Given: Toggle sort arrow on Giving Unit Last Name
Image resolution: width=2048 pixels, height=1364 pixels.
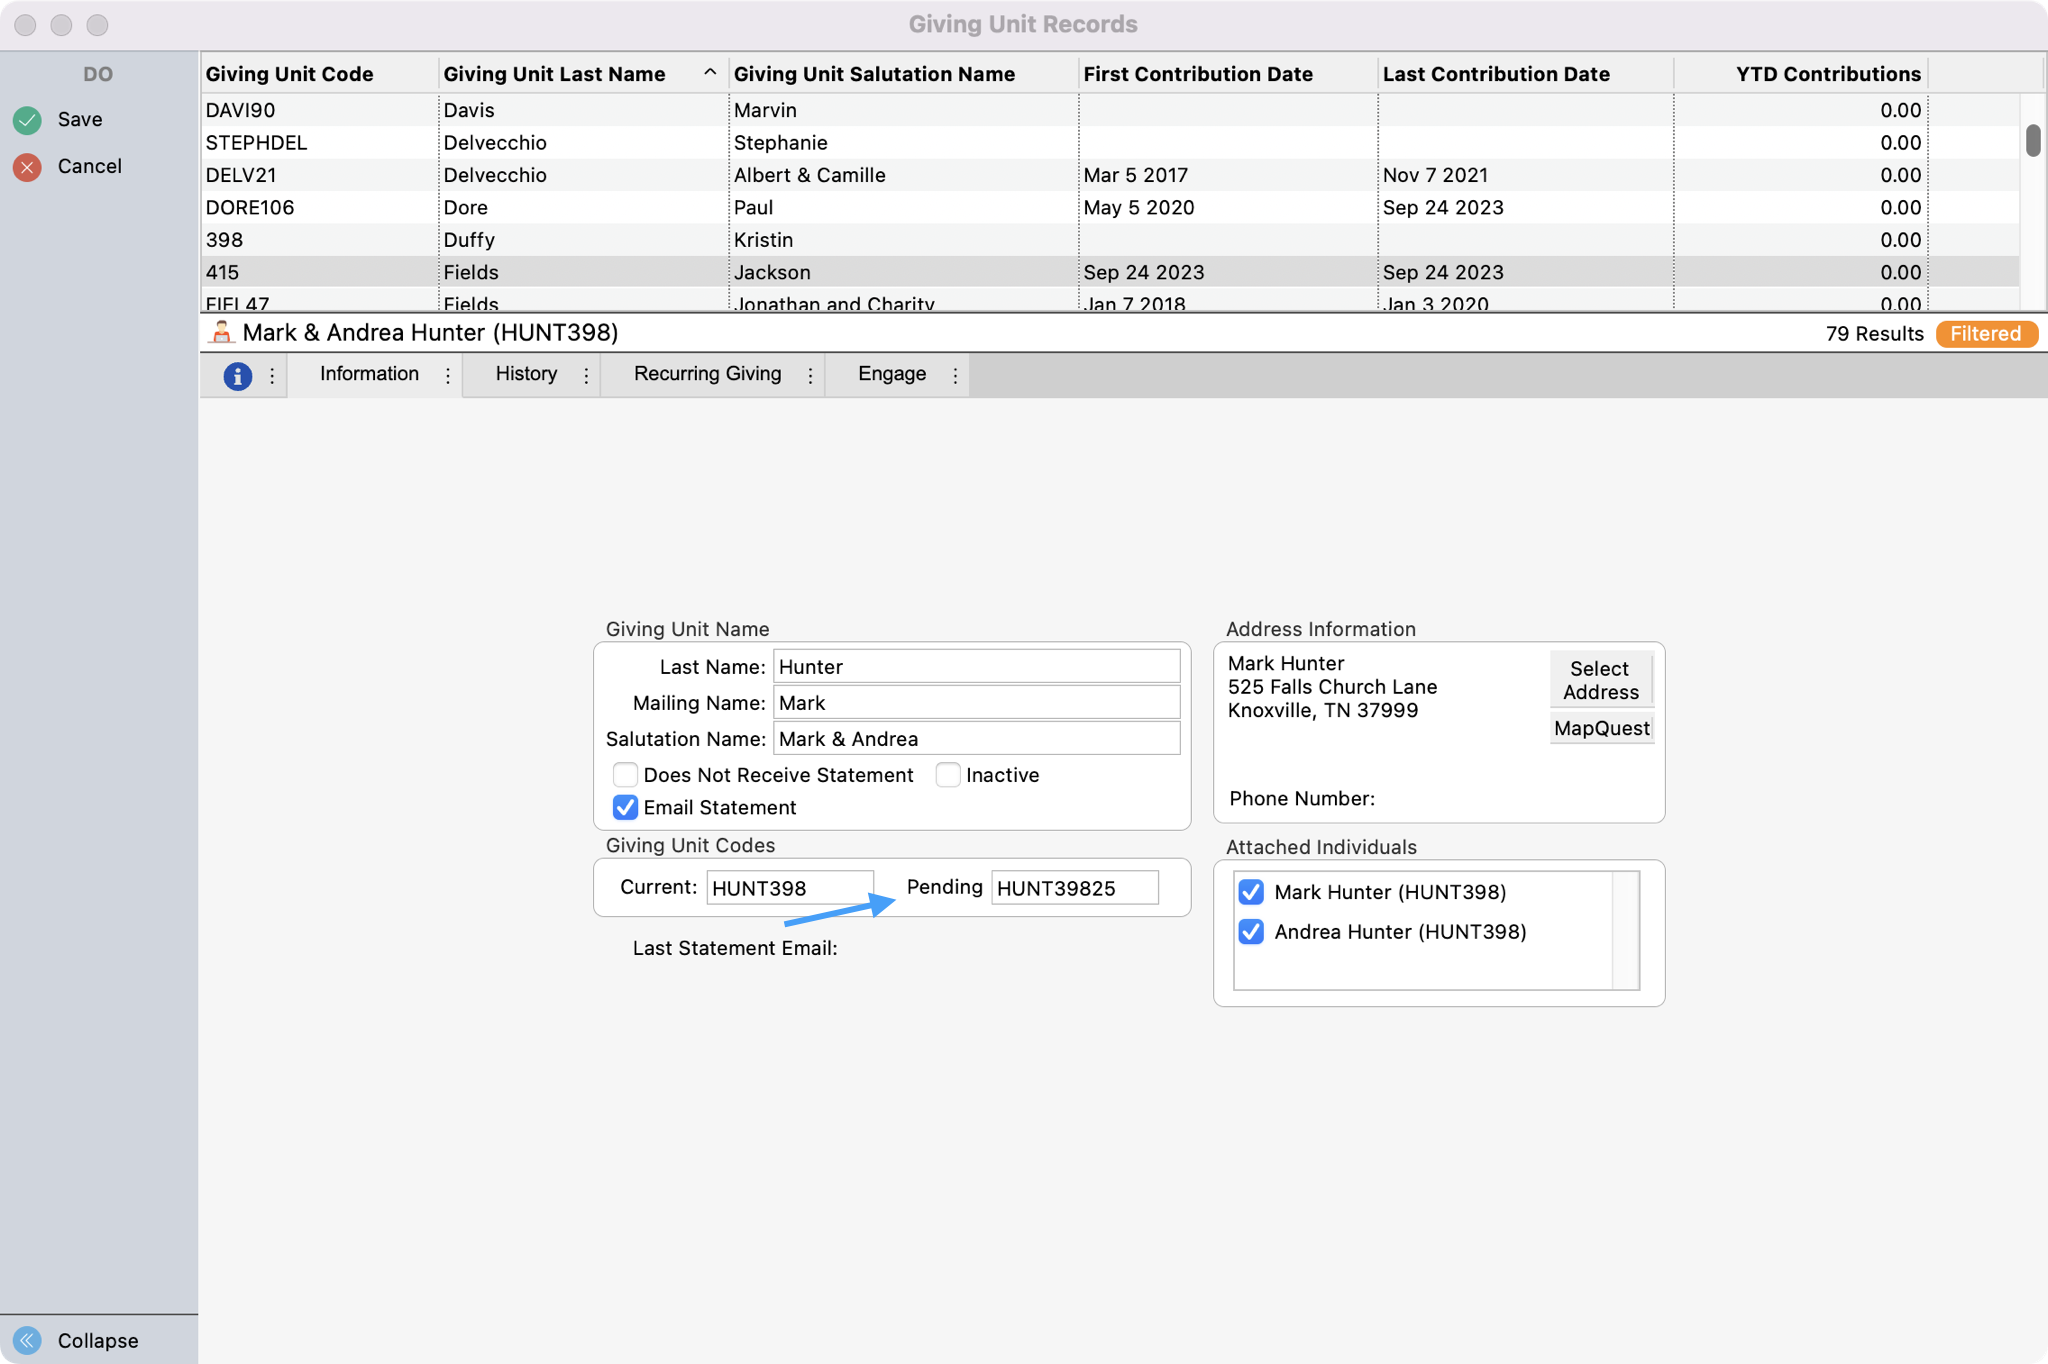Looking at the screenshot, I should coord(710,73).
